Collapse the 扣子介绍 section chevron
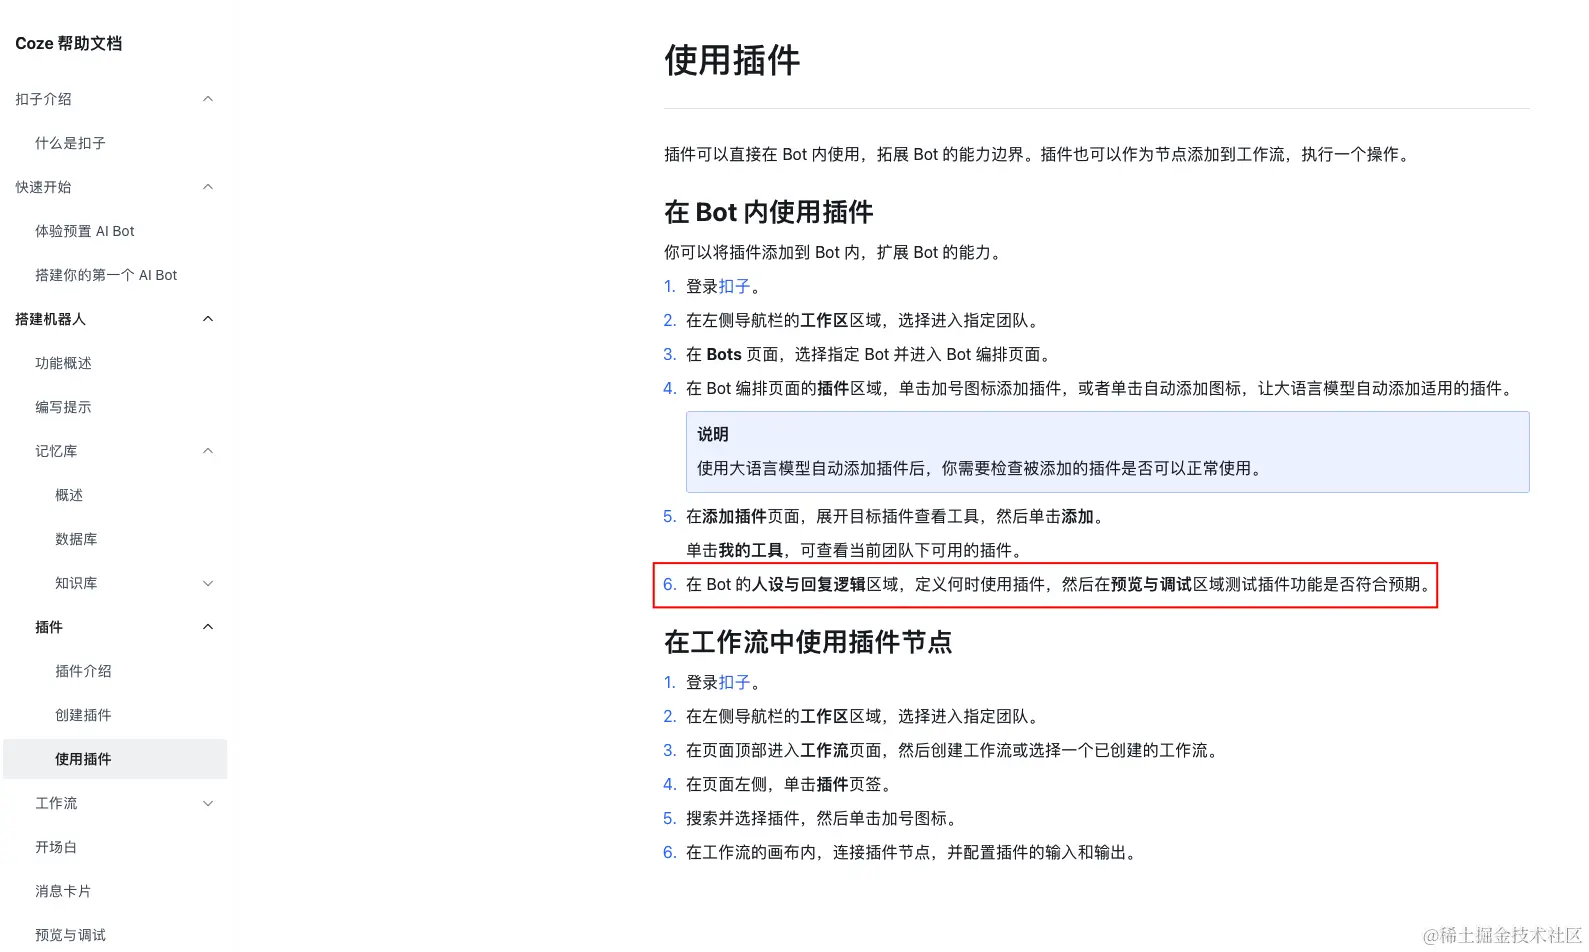Viewport: 1589px width, 952px height. pos(208,99)
